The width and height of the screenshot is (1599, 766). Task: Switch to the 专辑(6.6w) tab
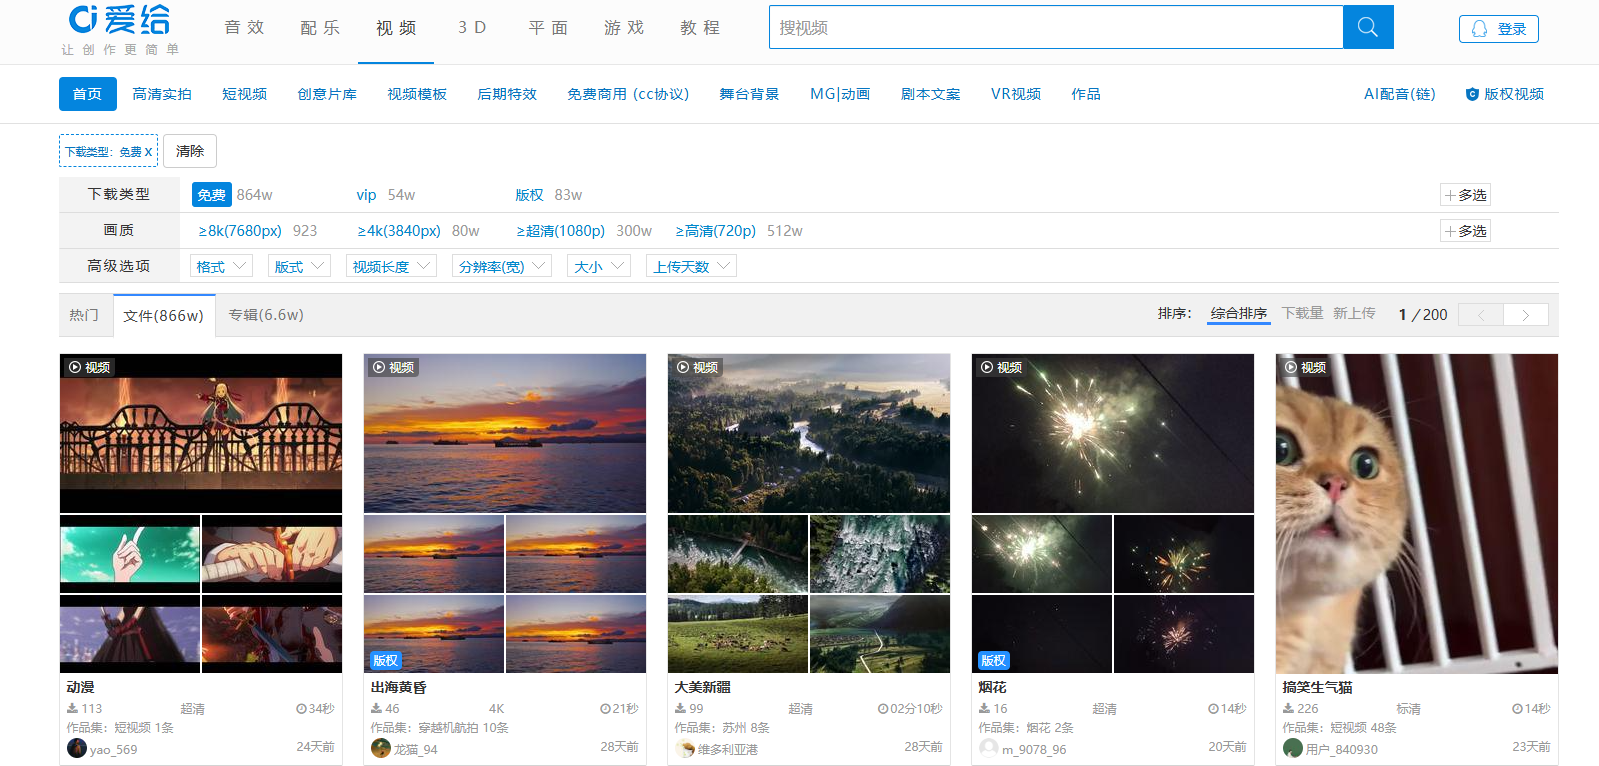(266, 315)
